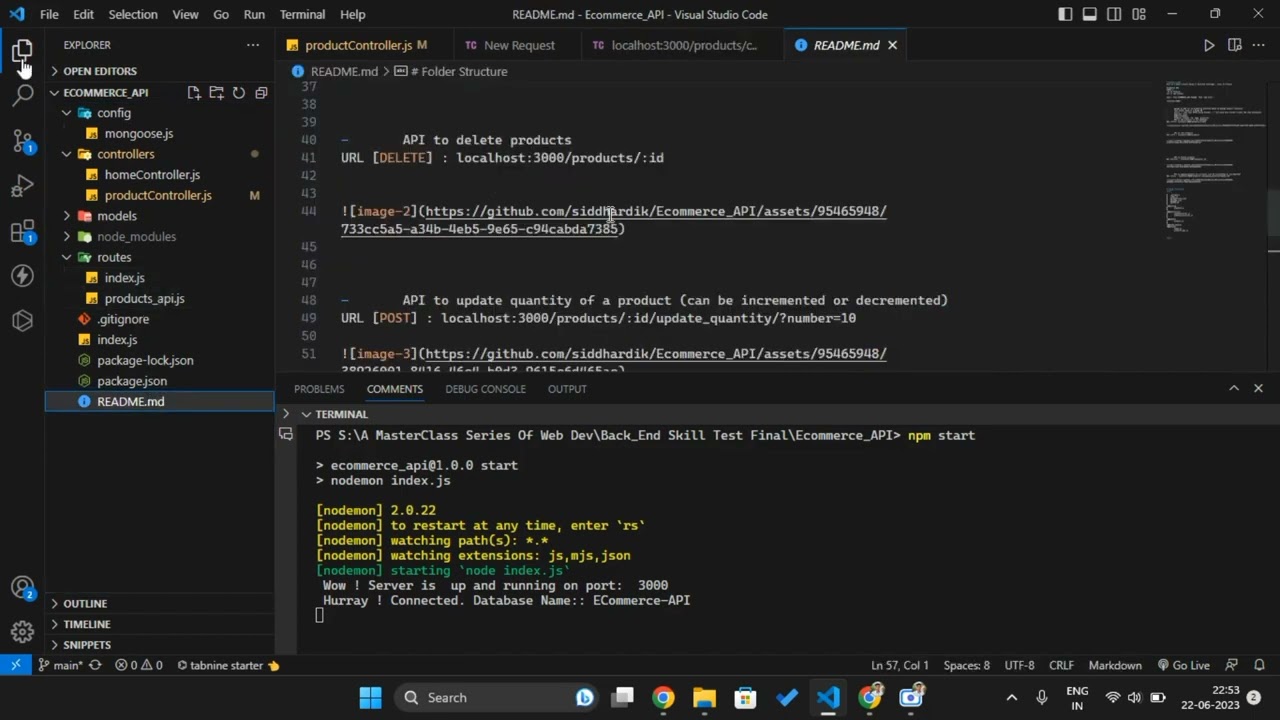
Task: Expand the node_modules folder
Action: [x=67, y=237]
